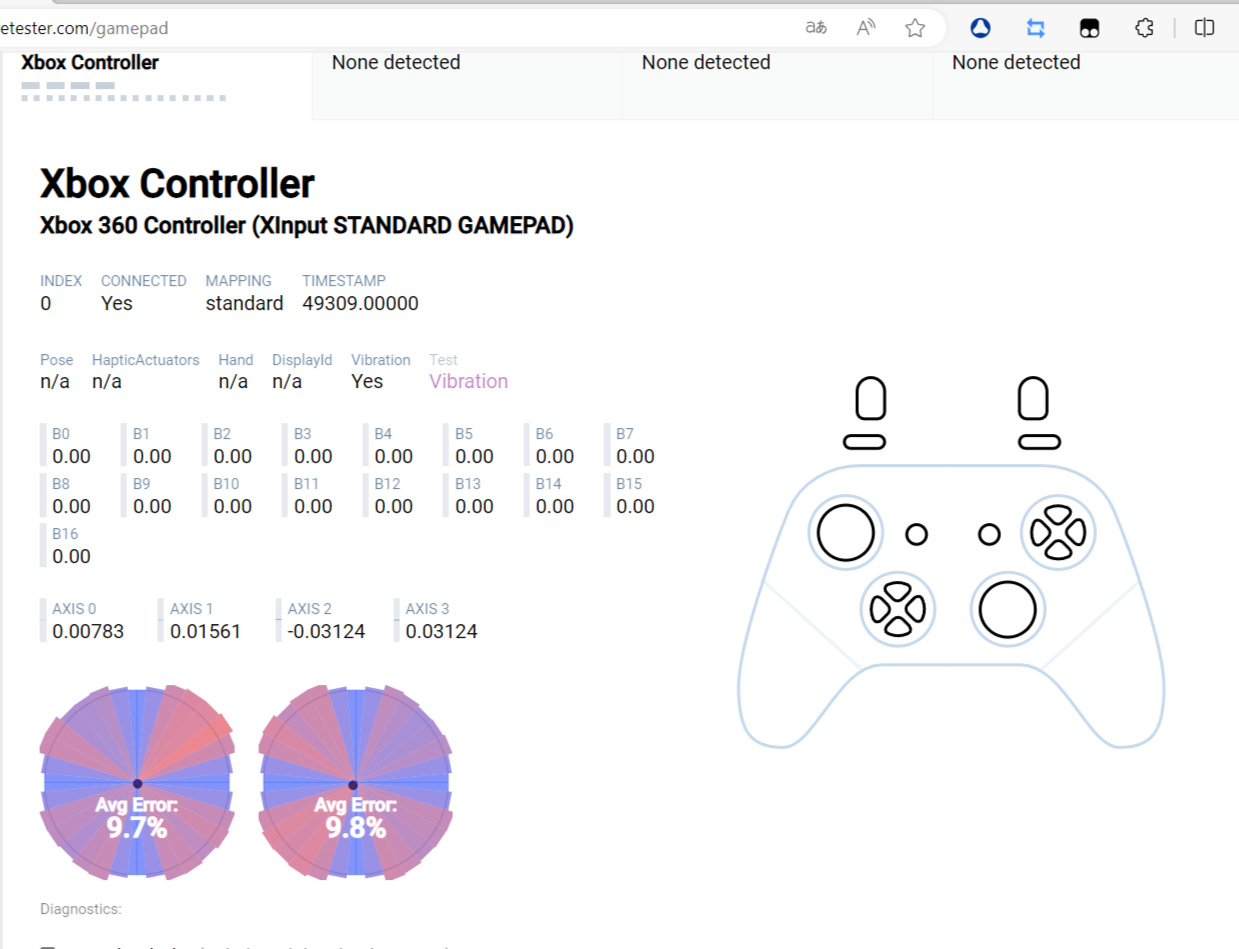The height and width of the screenshot is (949, 1239).
Task: Click the AXIS 3 value 0.03124
Action: [x=441, y=631]
